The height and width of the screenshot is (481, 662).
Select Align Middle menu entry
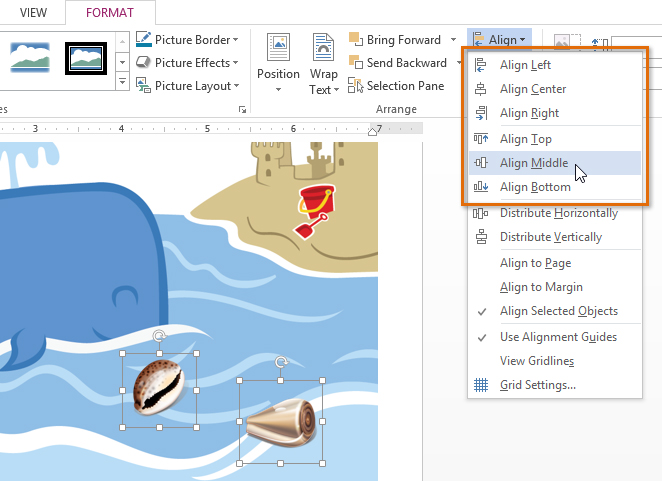click(x=555, y=163)
